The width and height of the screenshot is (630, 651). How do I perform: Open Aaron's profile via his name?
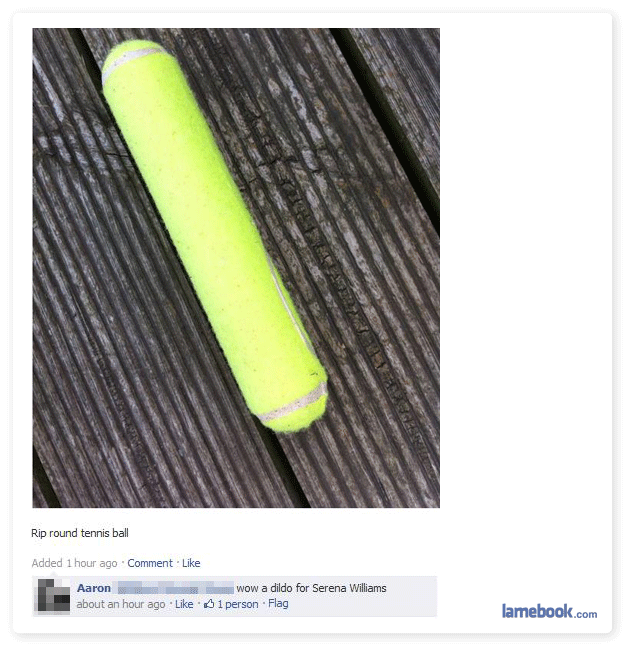[x=94, y=588]
